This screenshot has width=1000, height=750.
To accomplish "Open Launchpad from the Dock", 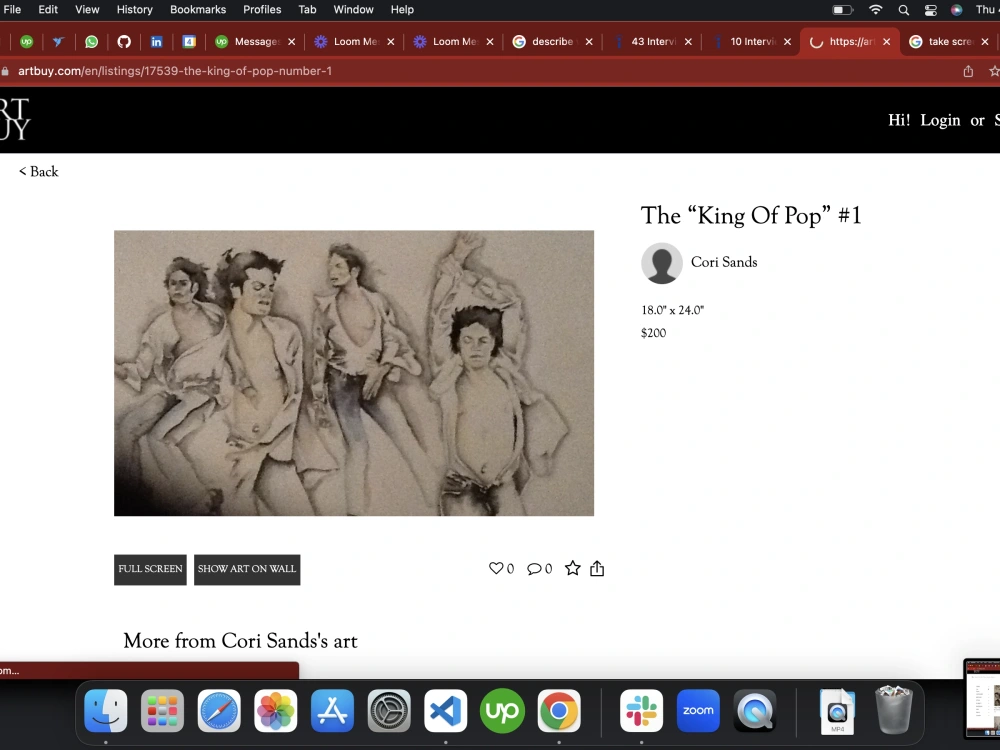I will 162,710.
